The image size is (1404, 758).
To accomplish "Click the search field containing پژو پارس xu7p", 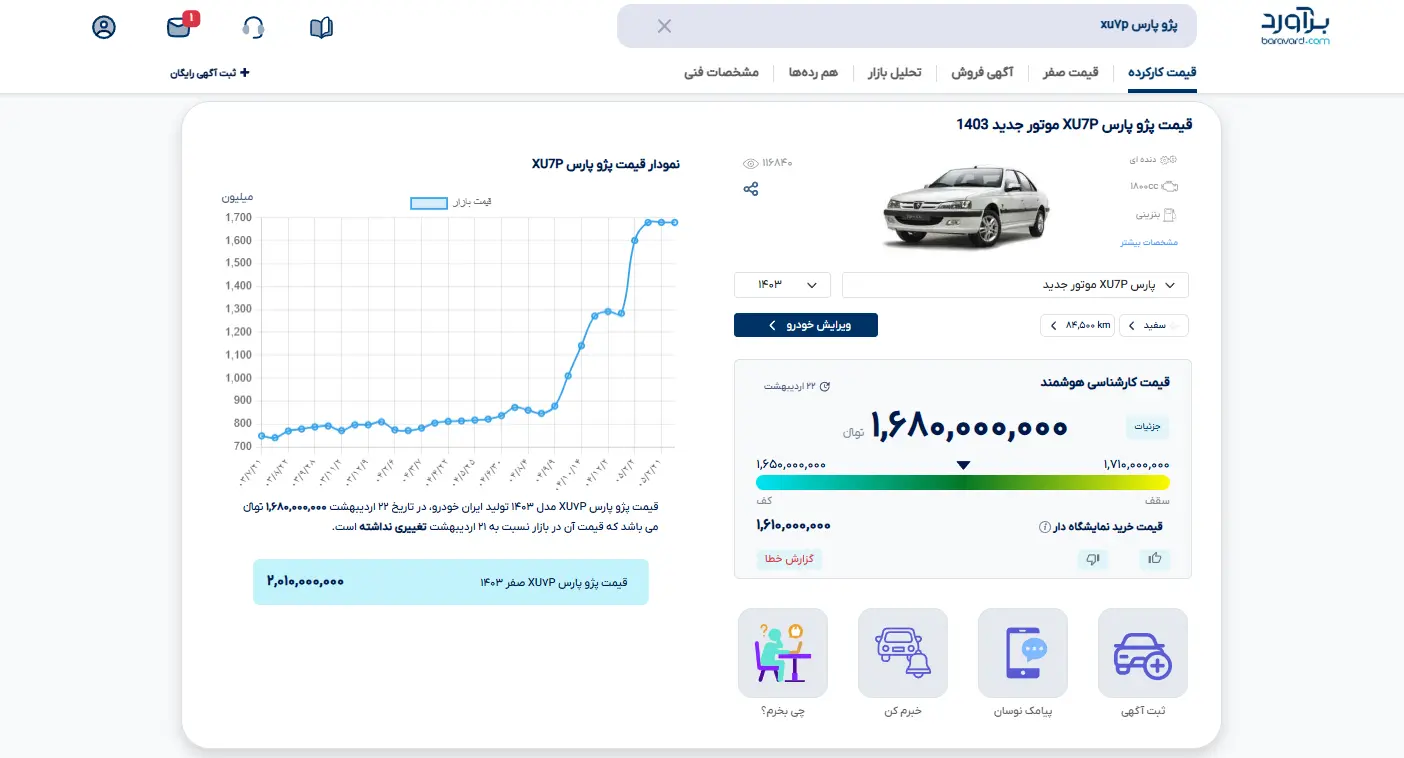I will tap(906, 26).
